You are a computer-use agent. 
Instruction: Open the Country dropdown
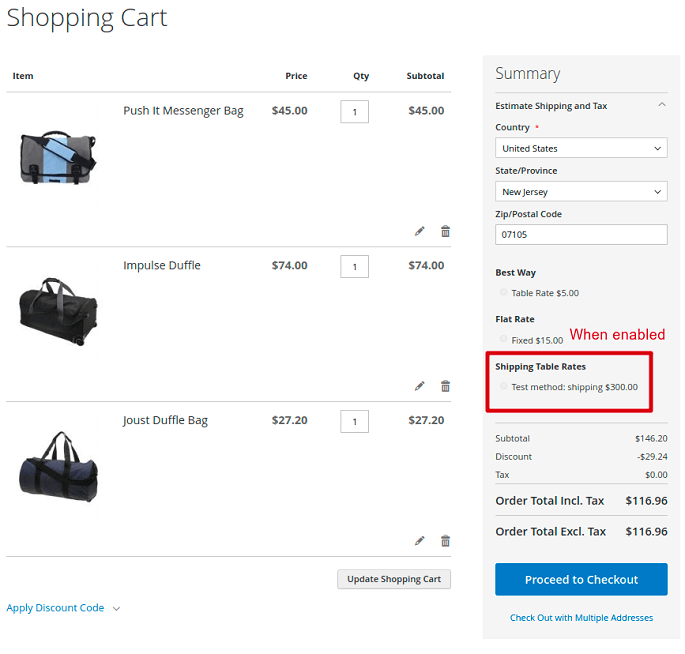click(x=581, y=148)
